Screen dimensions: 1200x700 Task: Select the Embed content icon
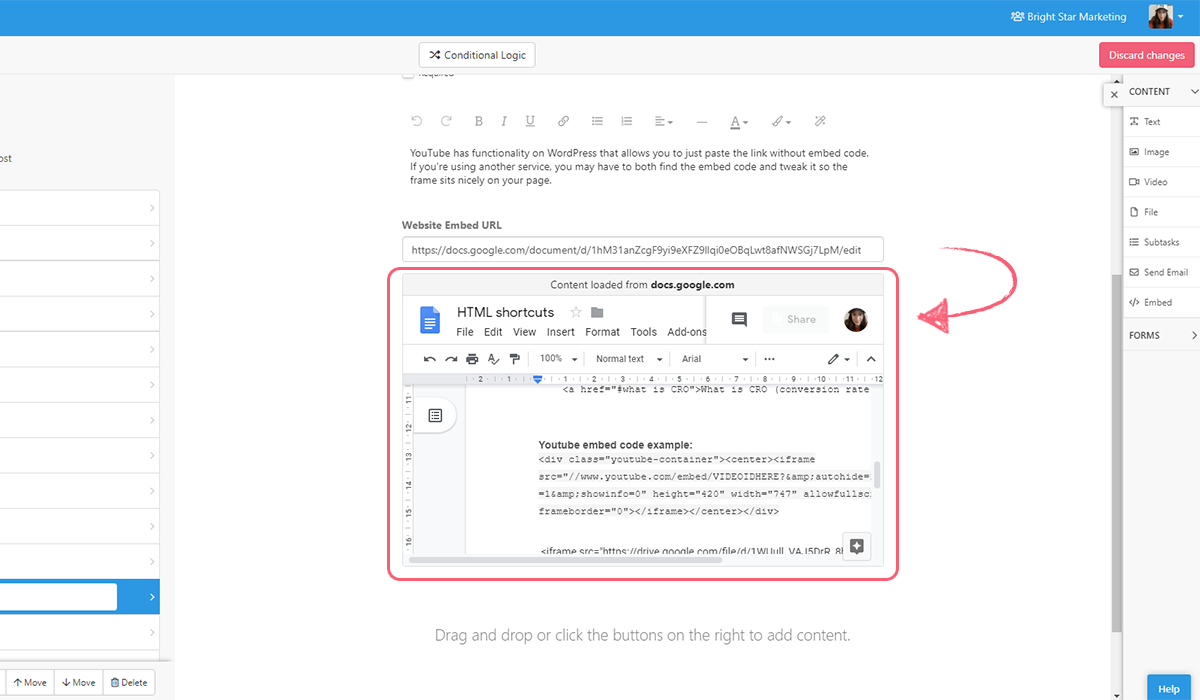[x=1153, y=301]
